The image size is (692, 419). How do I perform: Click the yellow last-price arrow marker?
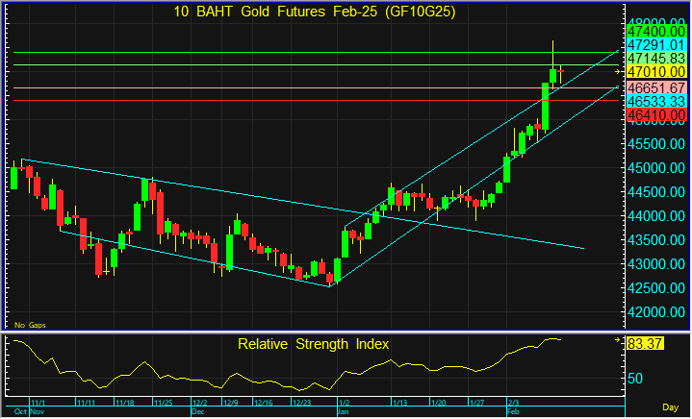point(617,73)
